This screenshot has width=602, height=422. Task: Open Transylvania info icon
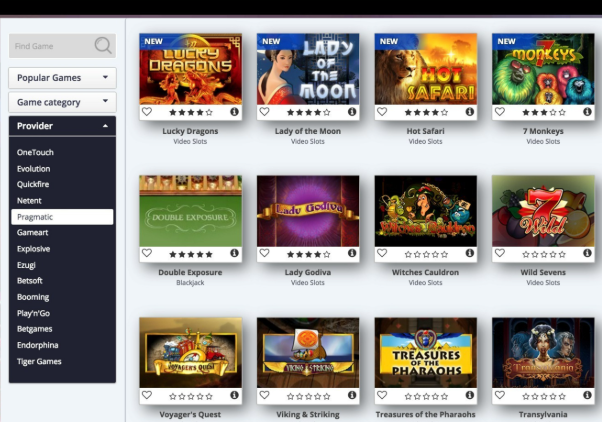tap(587, 395)
